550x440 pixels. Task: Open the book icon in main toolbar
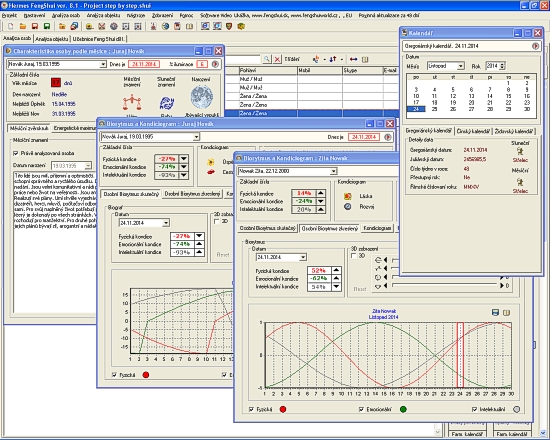click(189, 26)
